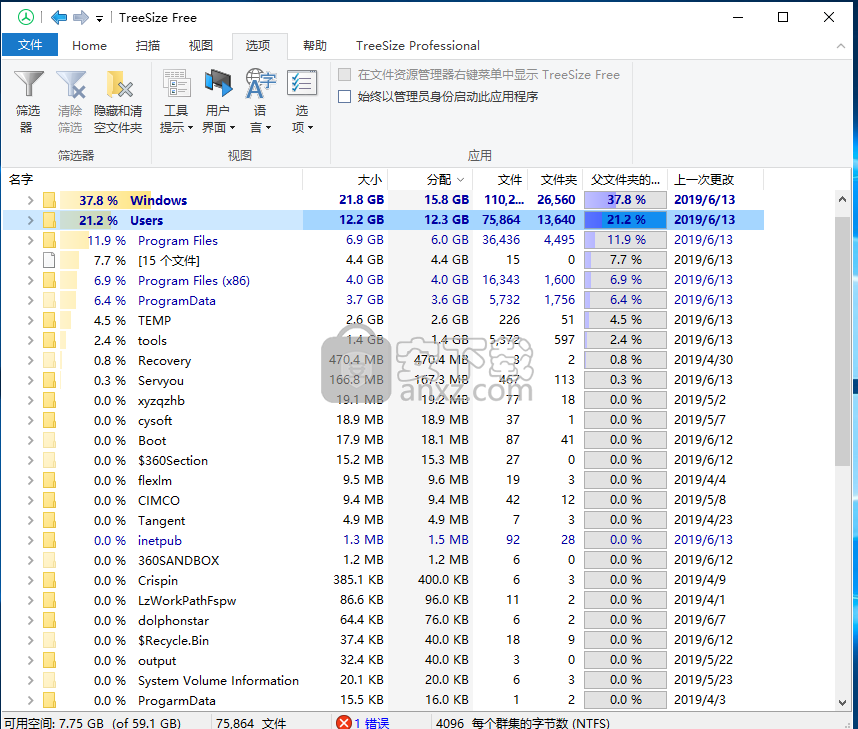Viewport: 858px width, 729px height.
Task: Click the inetpub folder icon
Action: 49,540
